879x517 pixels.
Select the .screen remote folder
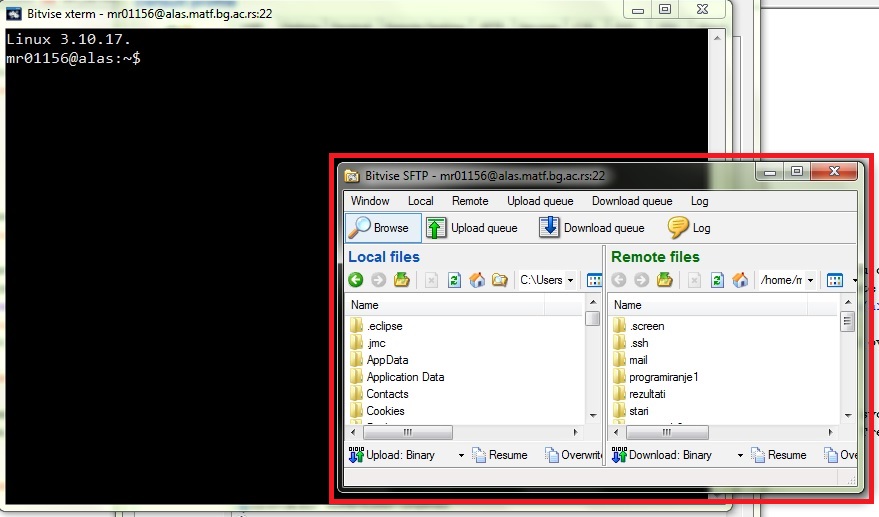(x=639, y=326)
